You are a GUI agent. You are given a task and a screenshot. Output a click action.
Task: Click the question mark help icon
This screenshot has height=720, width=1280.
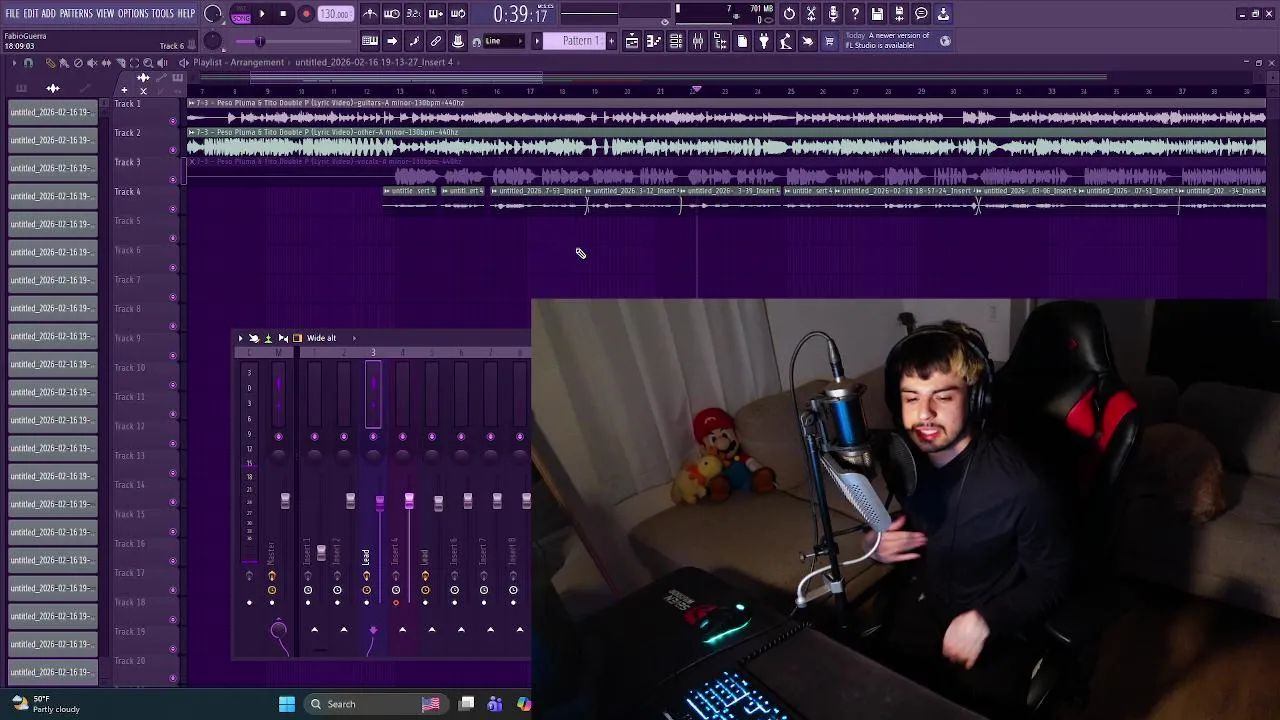(x=855, y=14)
